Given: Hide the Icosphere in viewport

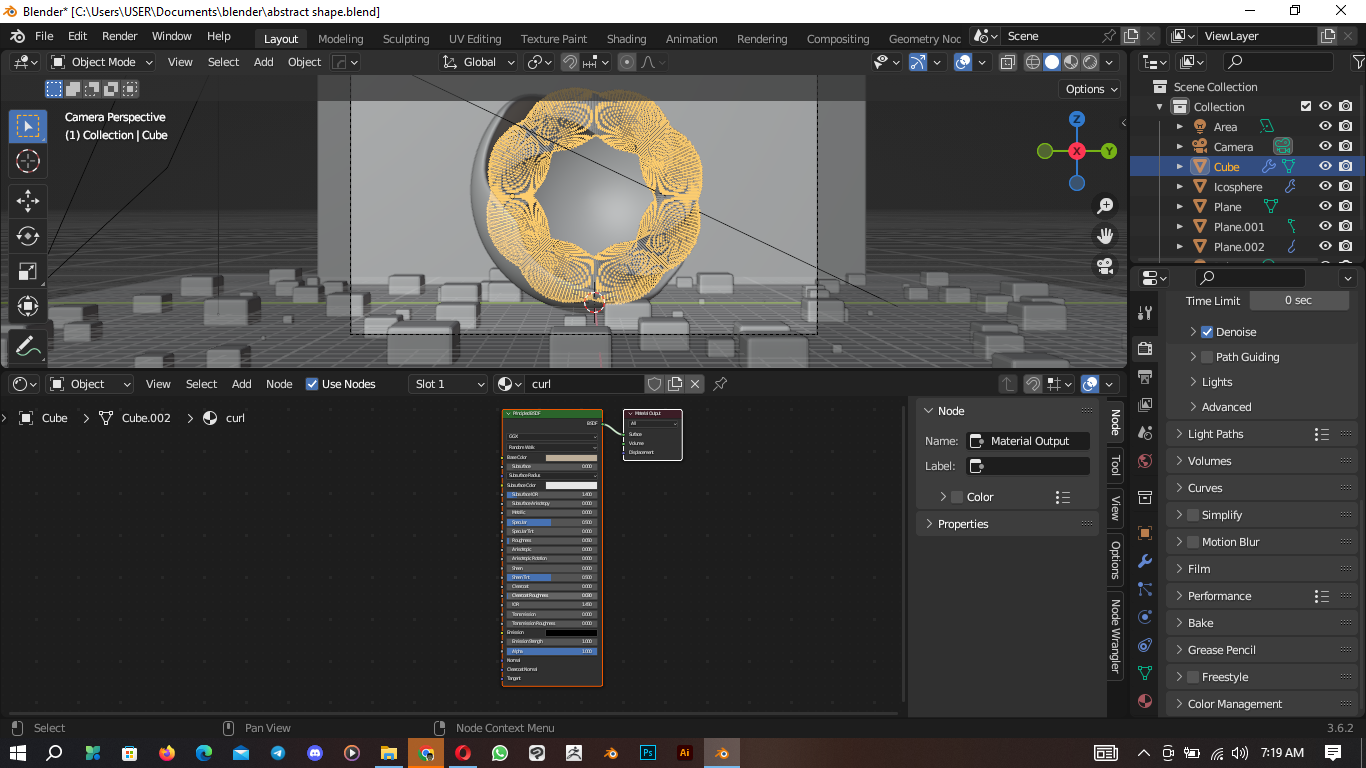Looking at the screenshot, I should tap(1325, 187).
